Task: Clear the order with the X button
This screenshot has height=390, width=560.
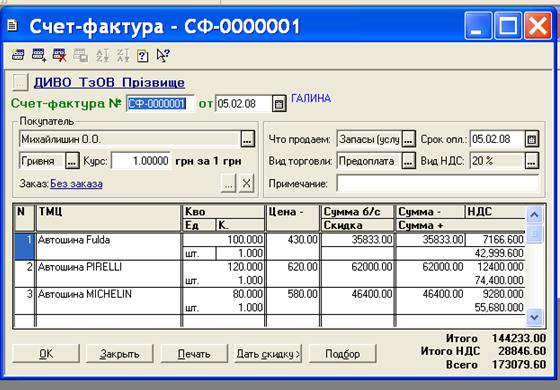Action: tap(246, 184)
